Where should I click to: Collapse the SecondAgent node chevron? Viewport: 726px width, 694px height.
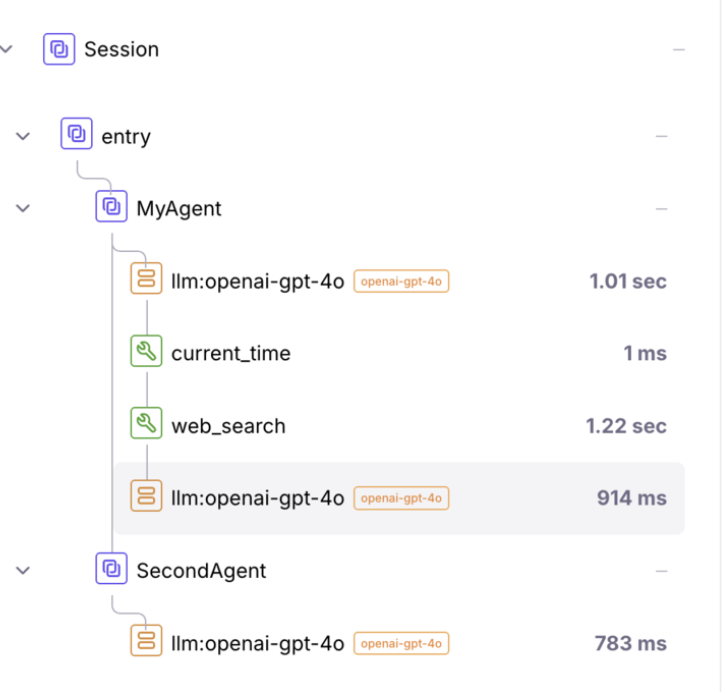click(24, 571)
